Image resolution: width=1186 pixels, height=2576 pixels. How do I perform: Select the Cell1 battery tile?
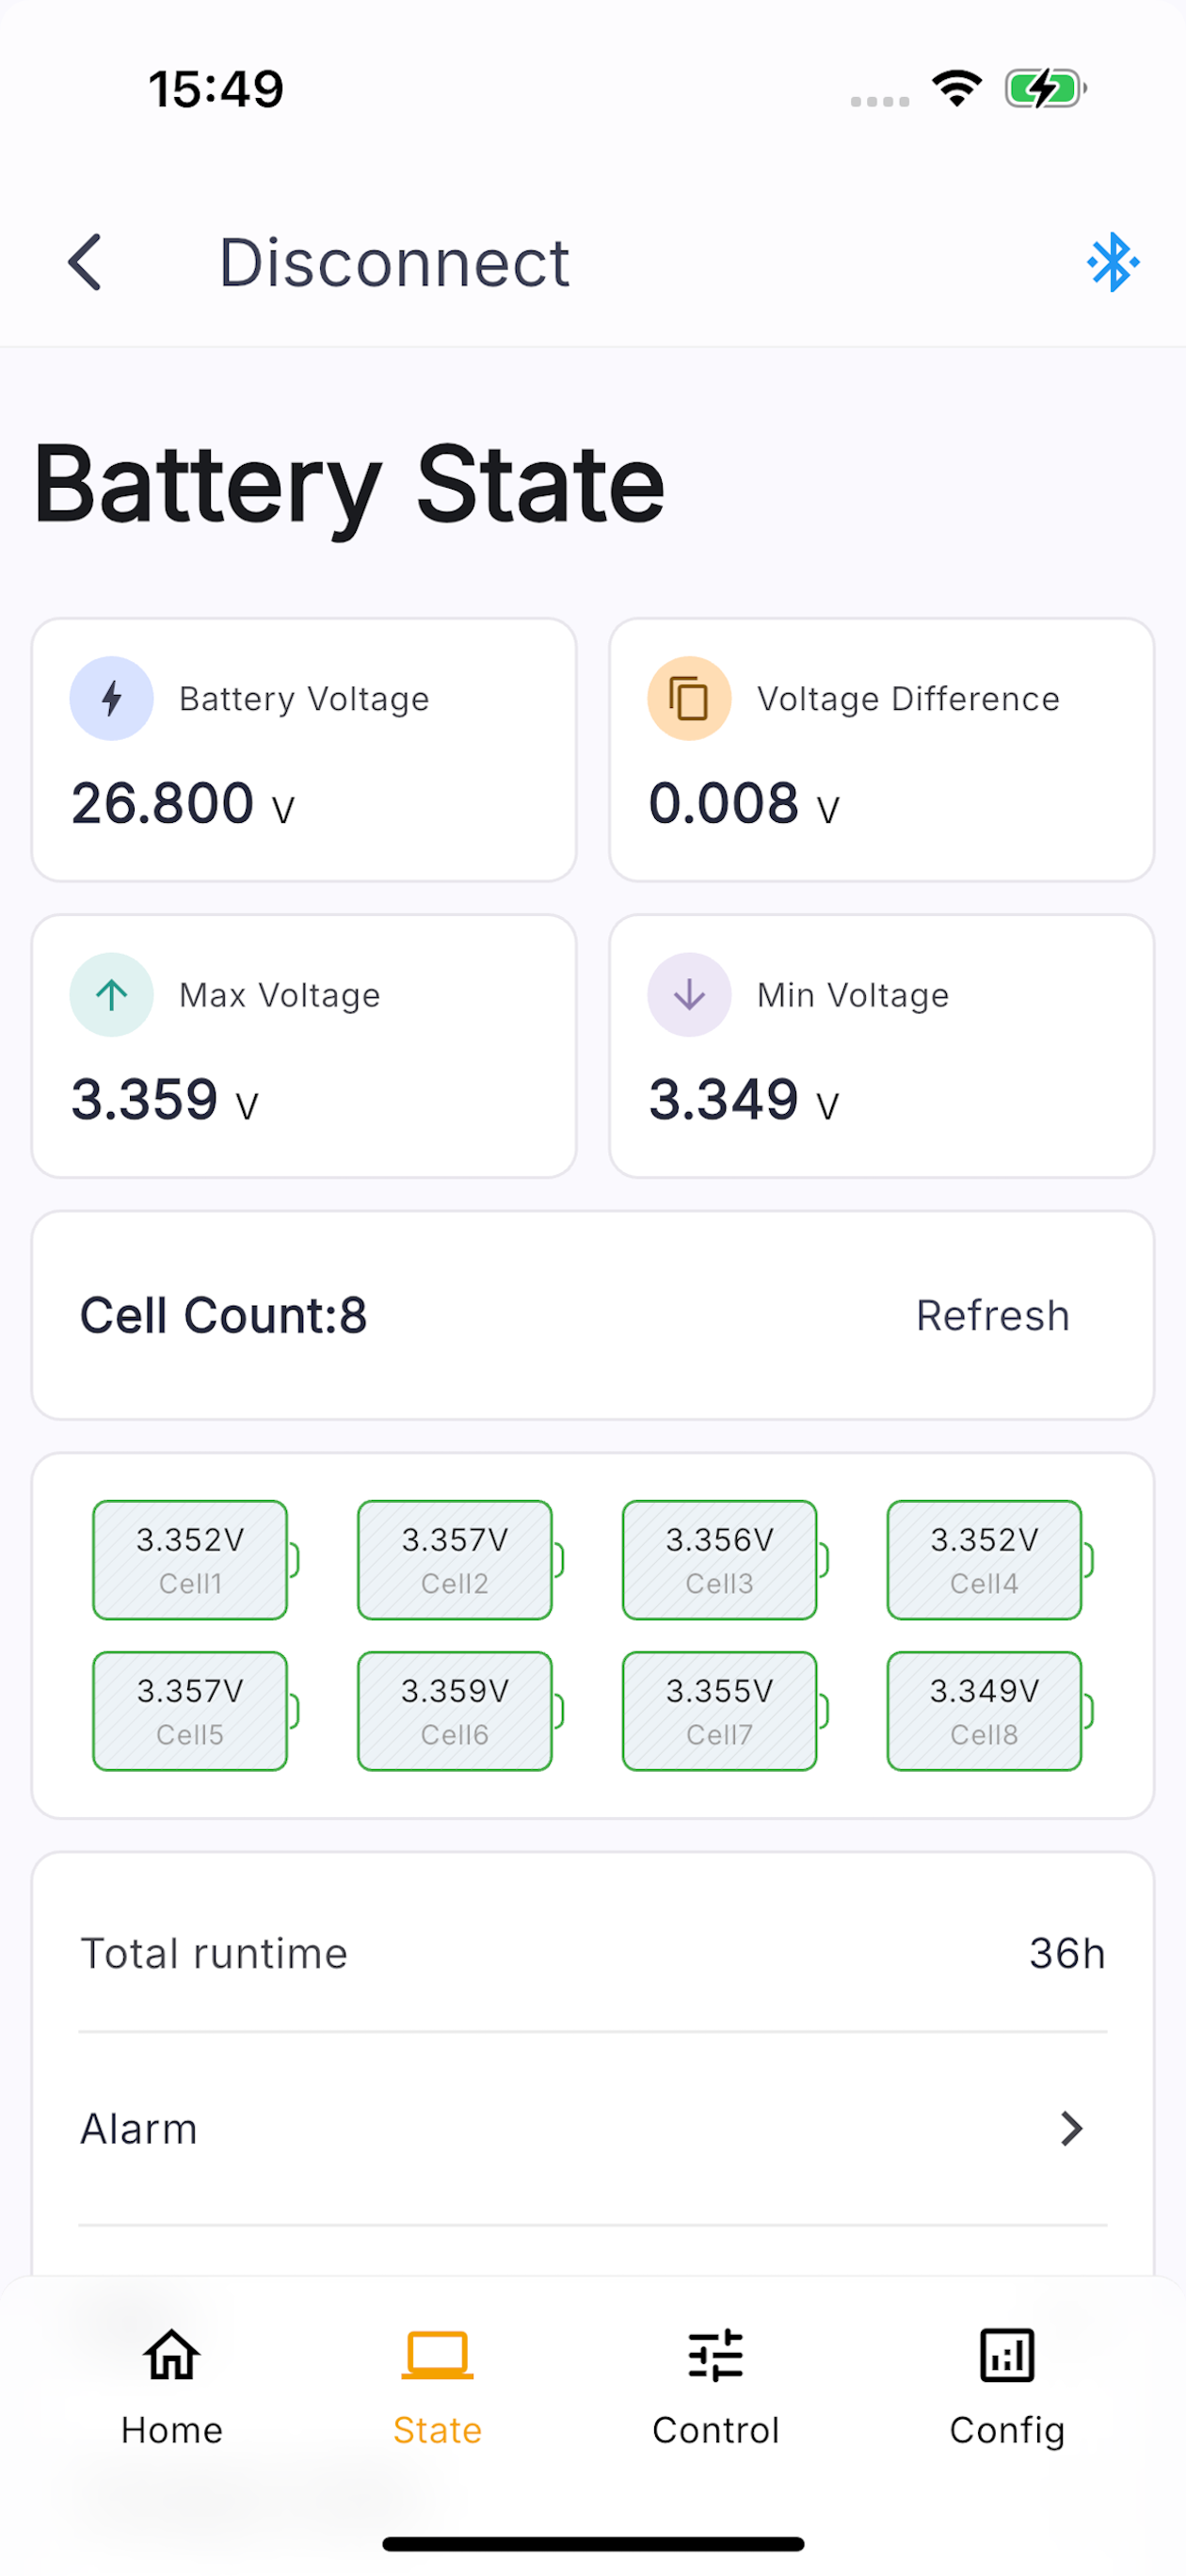click(195, 1559)
